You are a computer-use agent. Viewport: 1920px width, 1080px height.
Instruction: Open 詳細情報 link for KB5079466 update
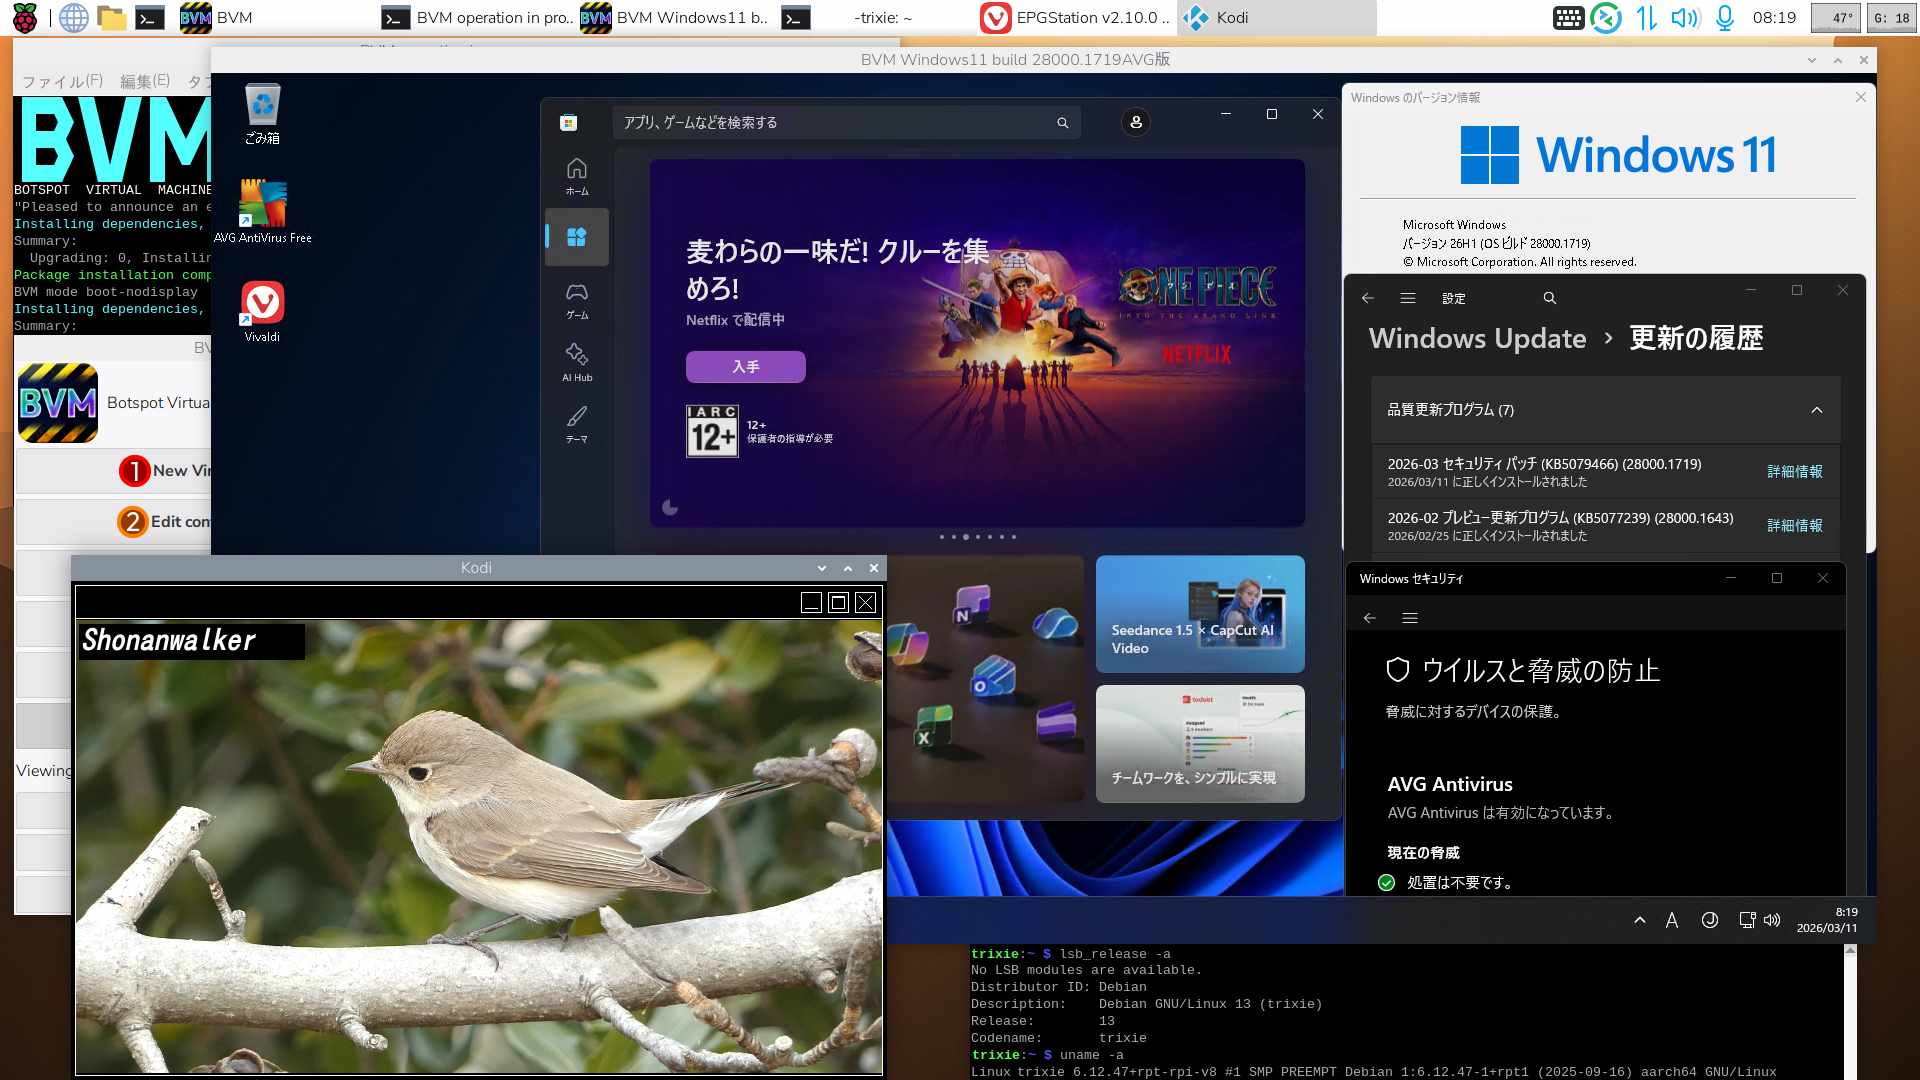pos(1794,472)
